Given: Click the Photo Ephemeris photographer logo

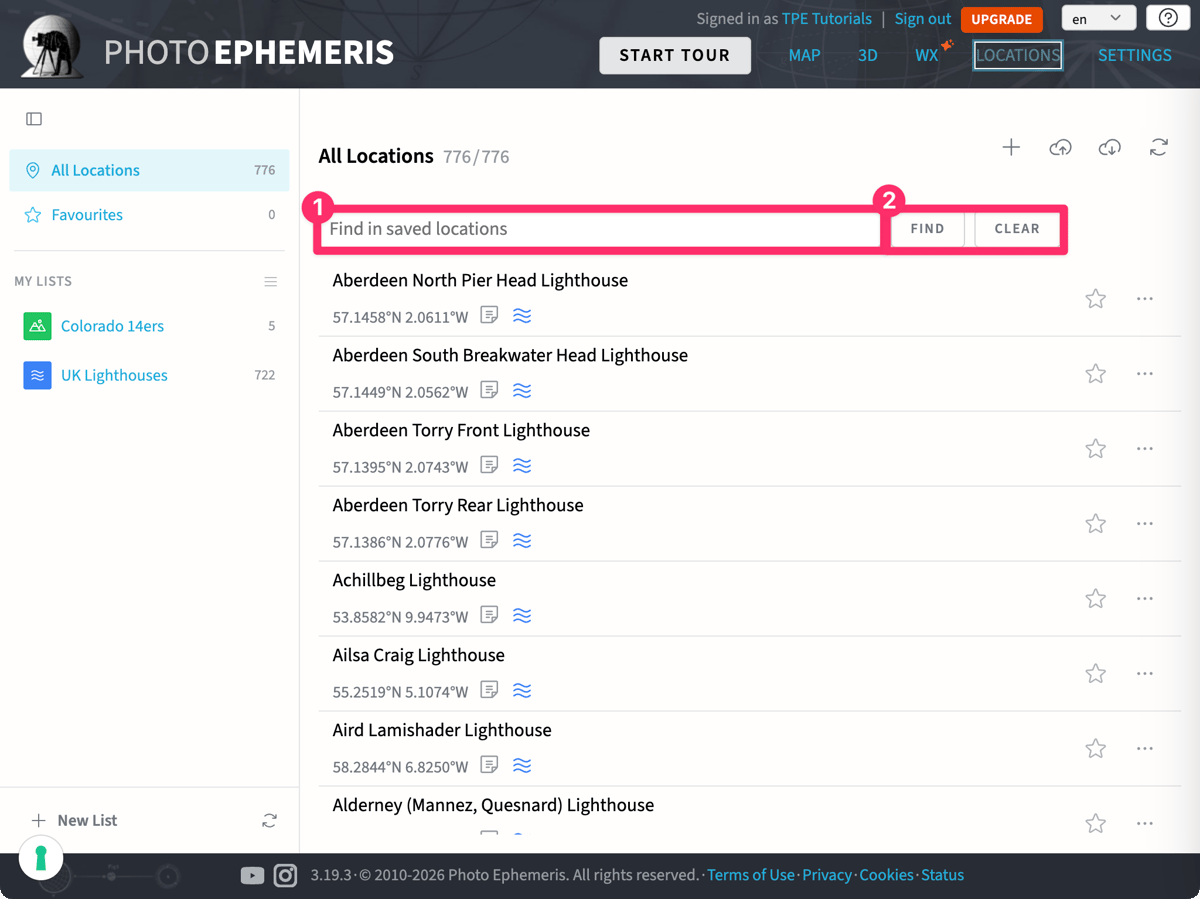Looking at the screenshot, I should point(52,47).
